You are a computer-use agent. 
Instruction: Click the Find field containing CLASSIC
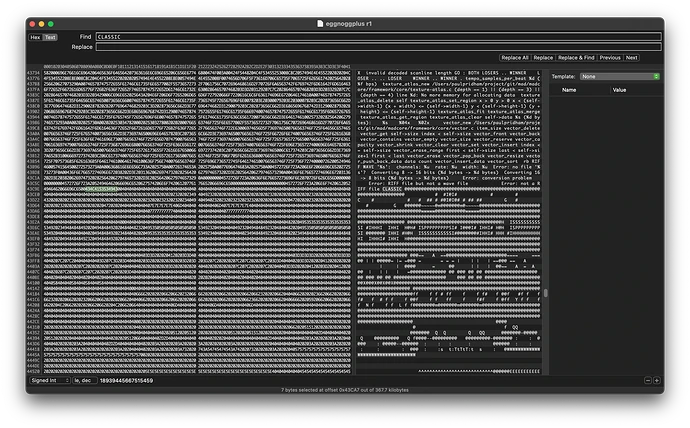point(378,37)
